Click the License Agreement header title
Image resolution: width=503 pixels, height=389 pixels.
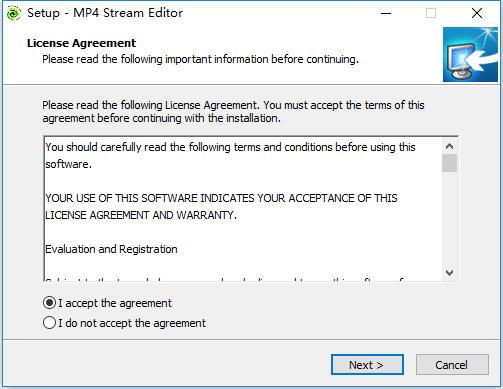pyautogui.click(x=81, y=43)
